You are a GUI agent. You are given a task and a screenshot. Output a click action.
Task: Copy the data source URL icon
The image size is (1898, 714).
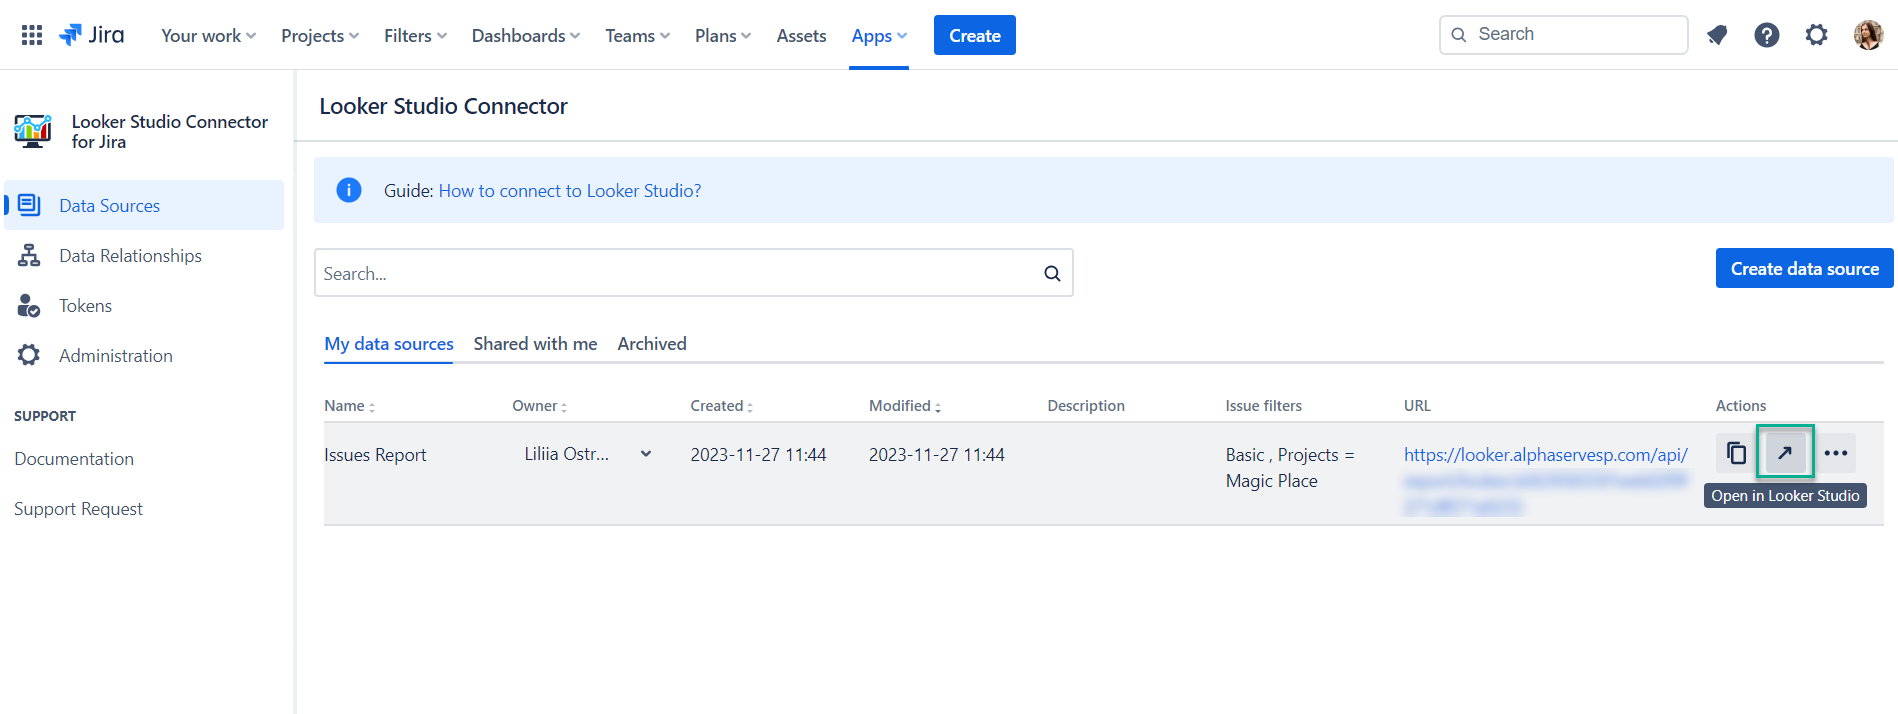(x=1737, y=453)
